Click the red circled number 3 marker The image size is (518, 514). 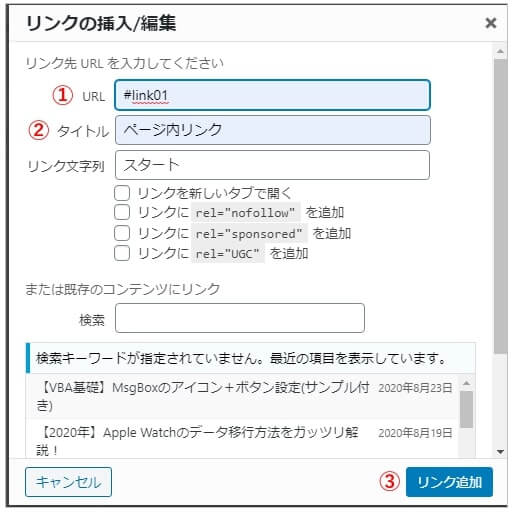(389, 482)
